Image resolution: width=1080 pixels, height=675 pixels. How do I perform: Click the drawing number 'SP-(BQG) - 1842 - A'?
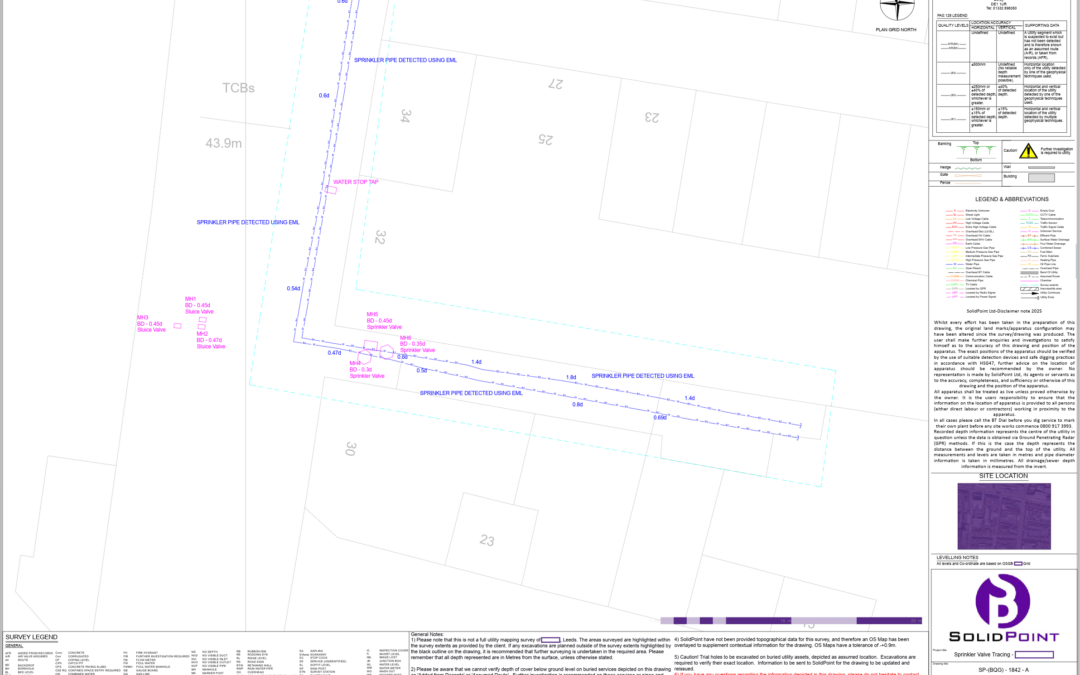pyautogui.click(x=1004, y=669)
